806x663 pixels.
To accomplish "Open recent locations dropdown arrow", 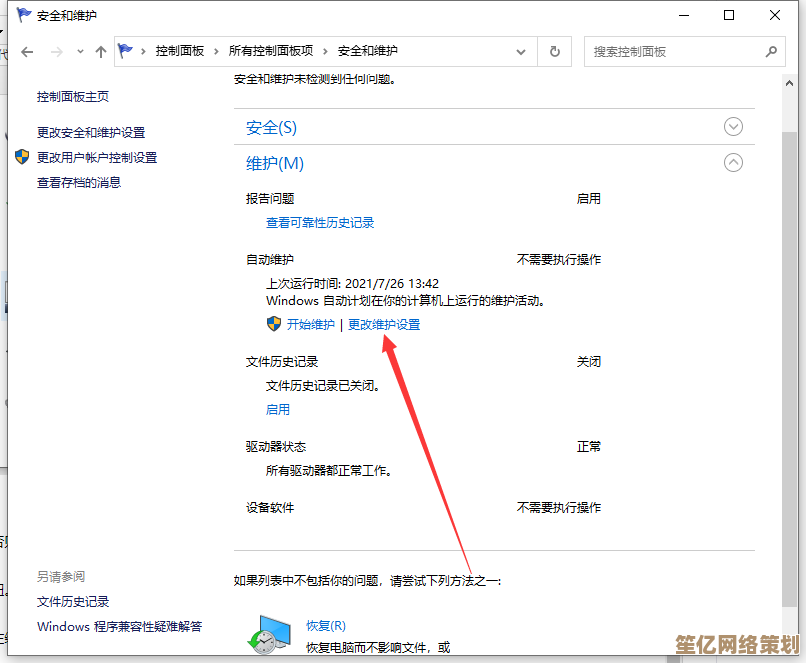I will [80, 51].
